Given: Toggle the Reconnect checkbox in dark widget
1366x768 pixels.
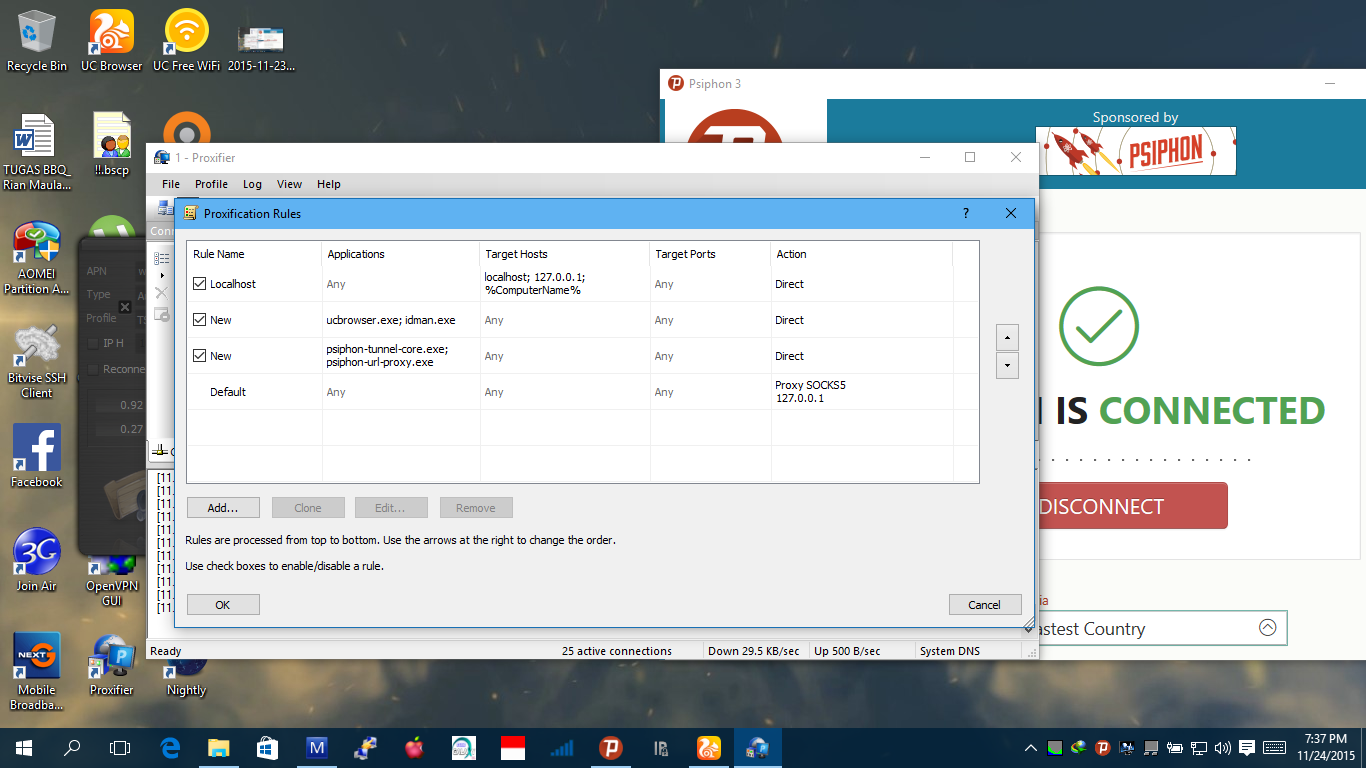Looking at the screenshot, I should pyautogui.click(x=93, y=369).
